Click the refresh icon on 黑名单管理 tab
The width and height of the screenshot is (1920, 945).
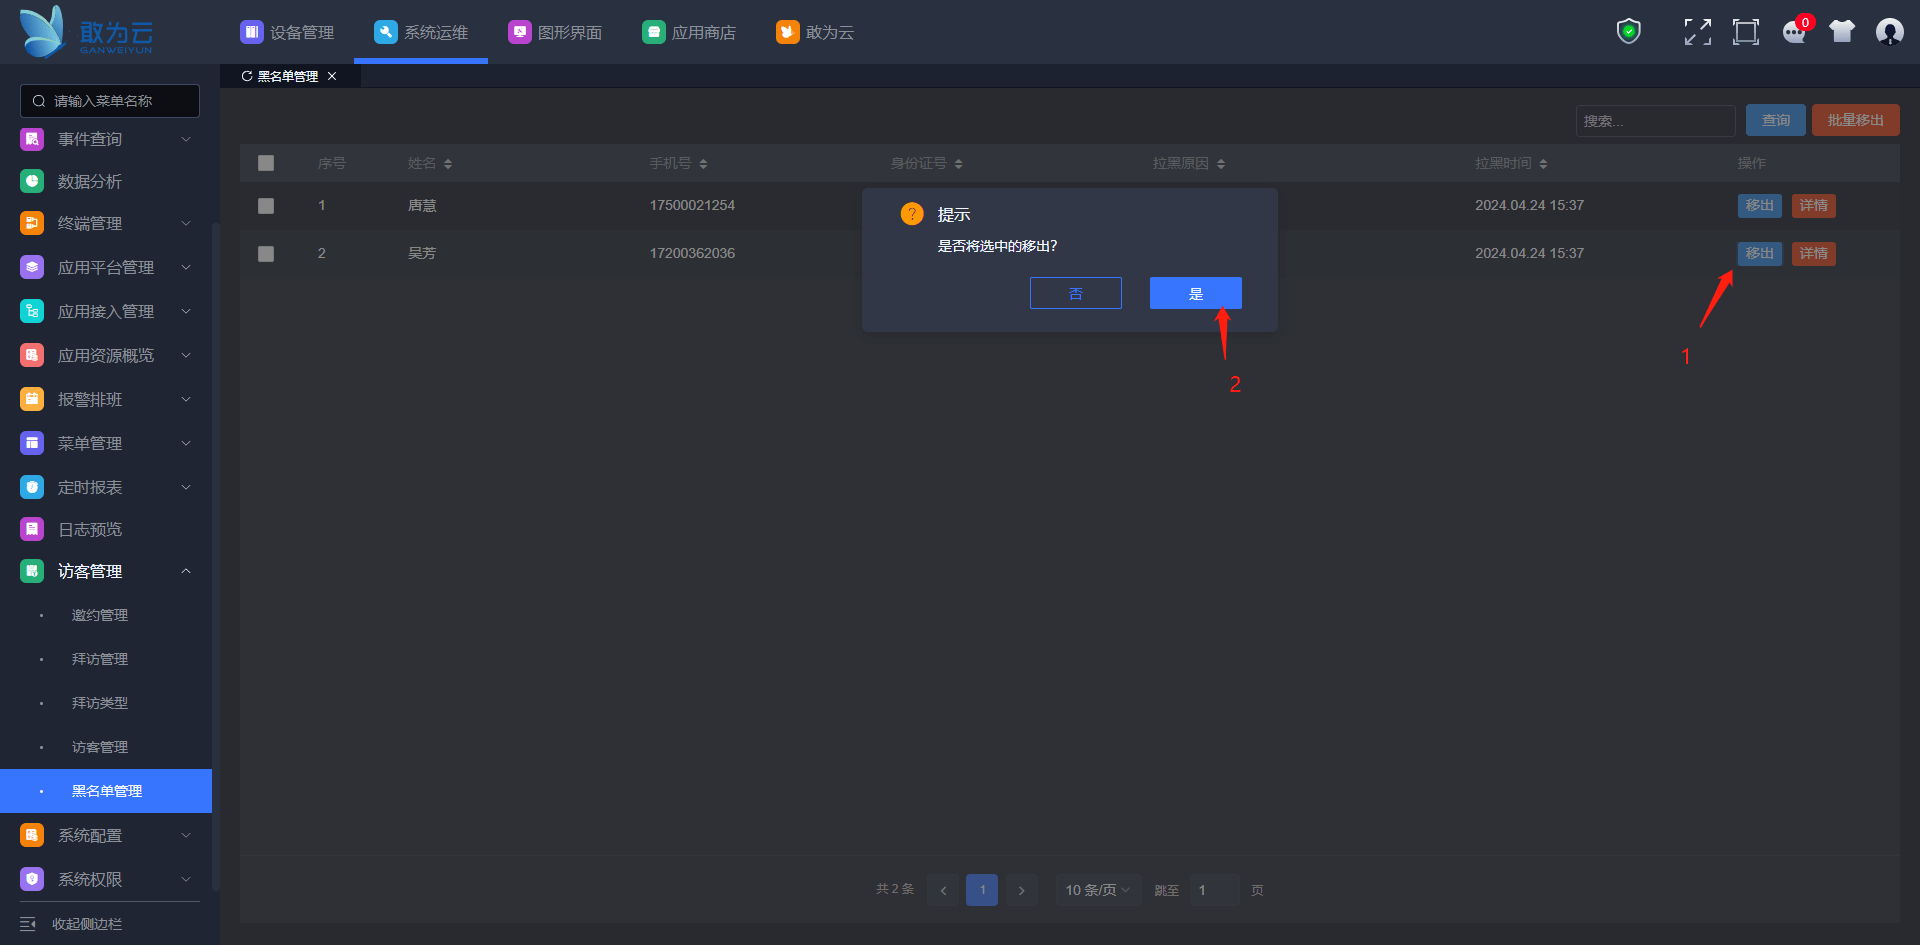[x=247, y=76]
